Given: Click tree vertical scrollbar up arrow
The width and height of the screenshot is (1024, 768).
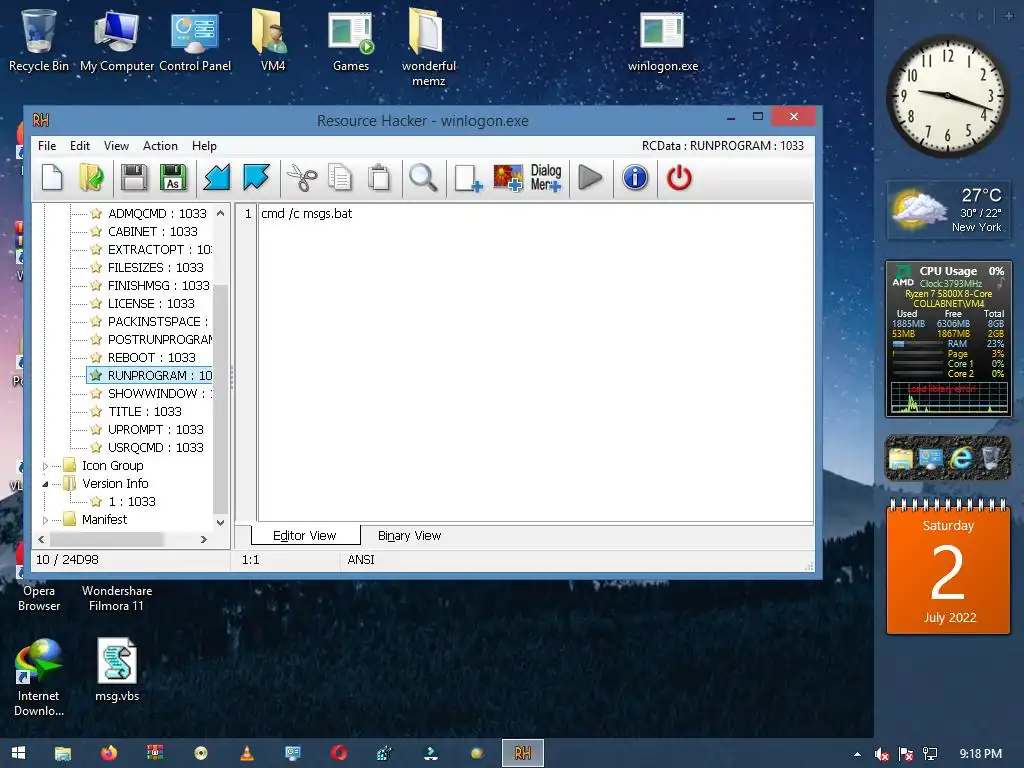Looking at the screenshot, I should 221,213.
